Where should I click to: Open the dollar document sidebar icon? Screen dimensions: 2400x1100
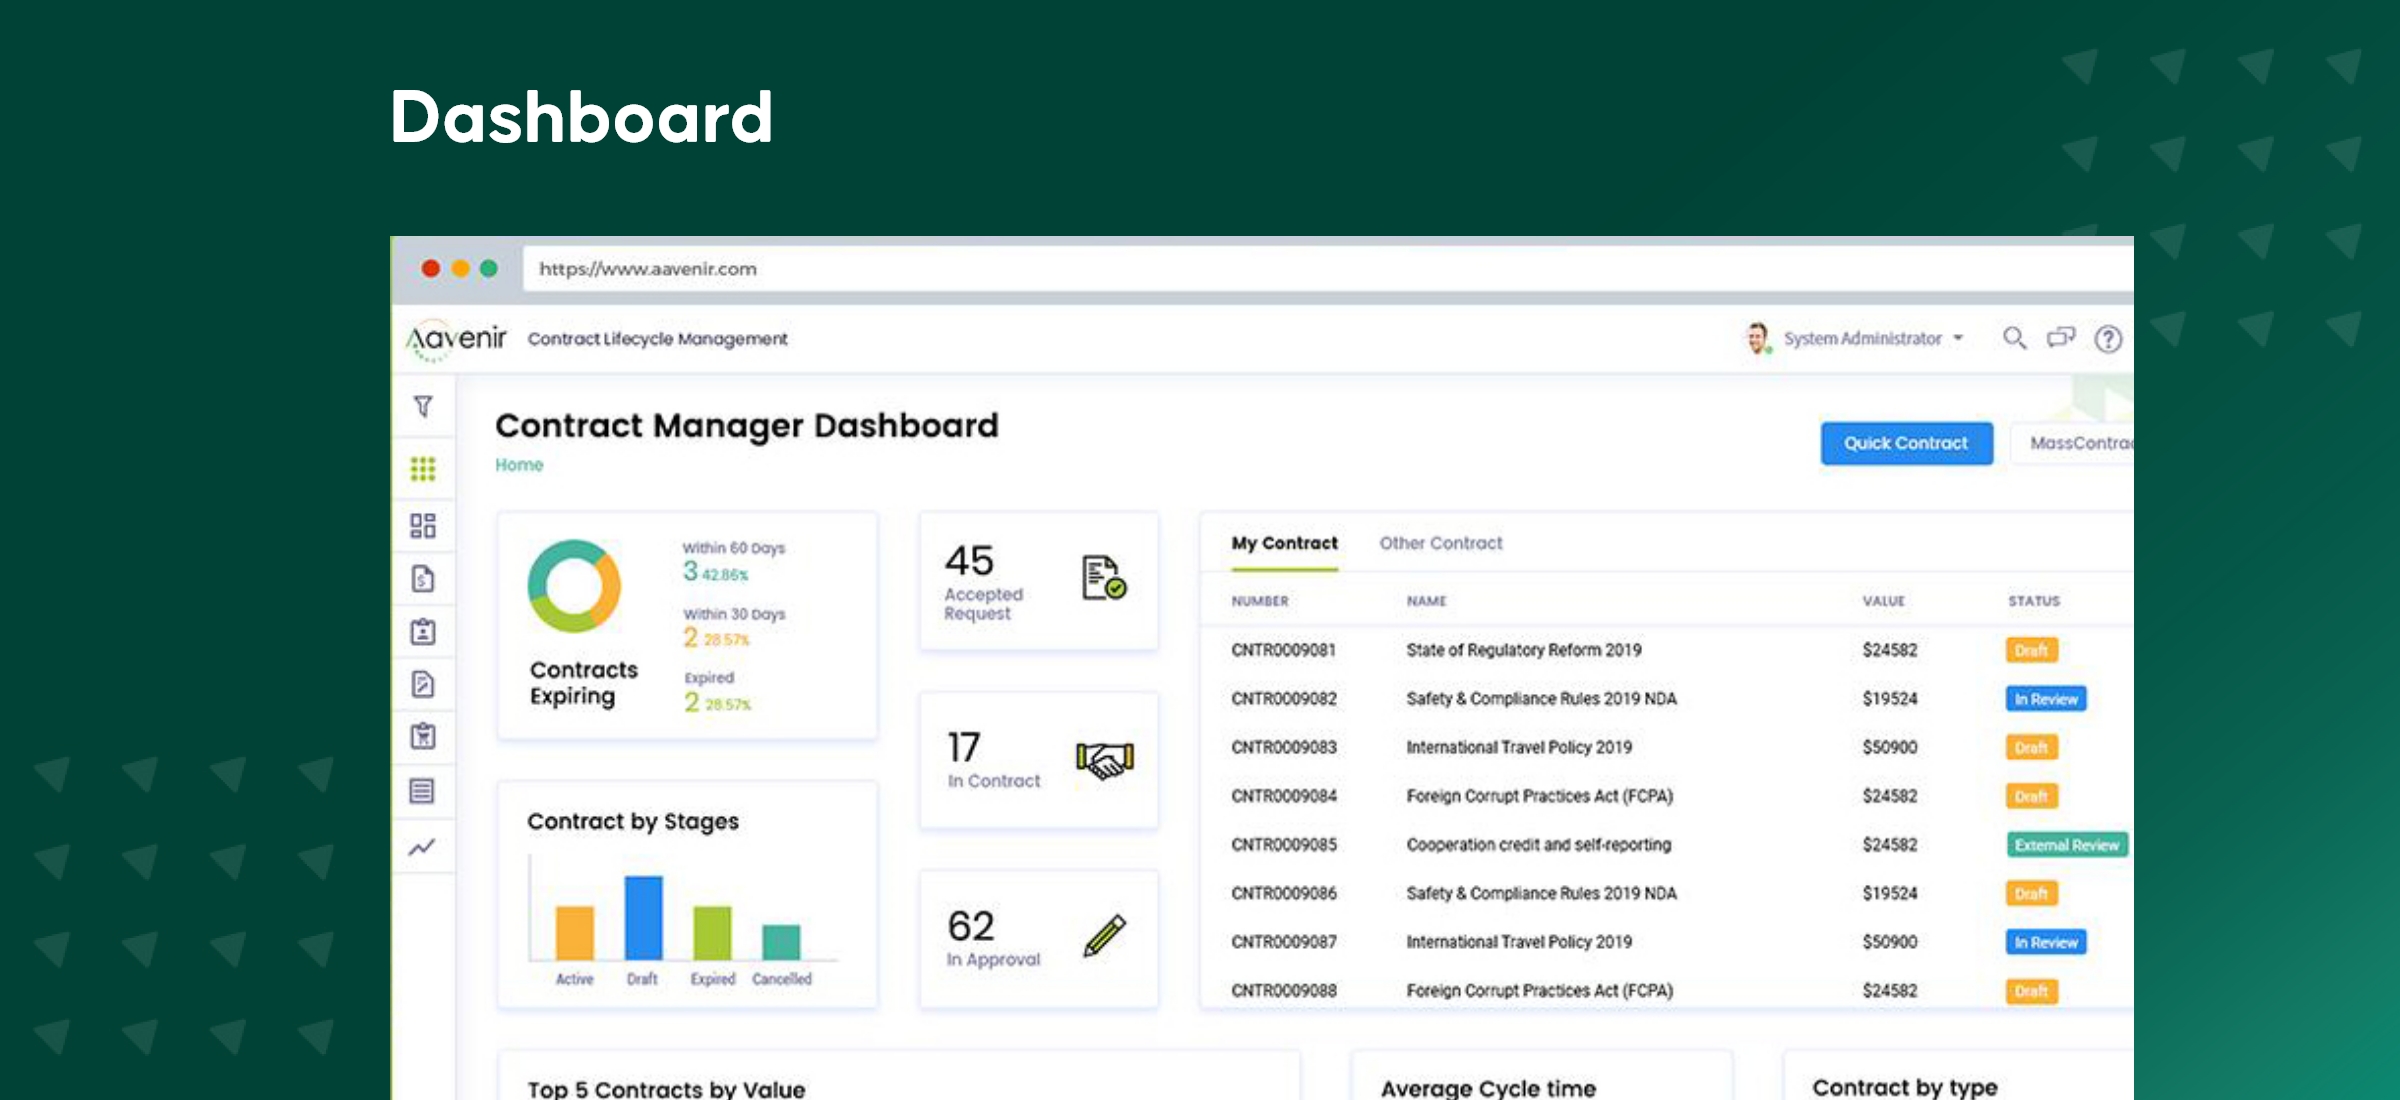pos(423,579)
